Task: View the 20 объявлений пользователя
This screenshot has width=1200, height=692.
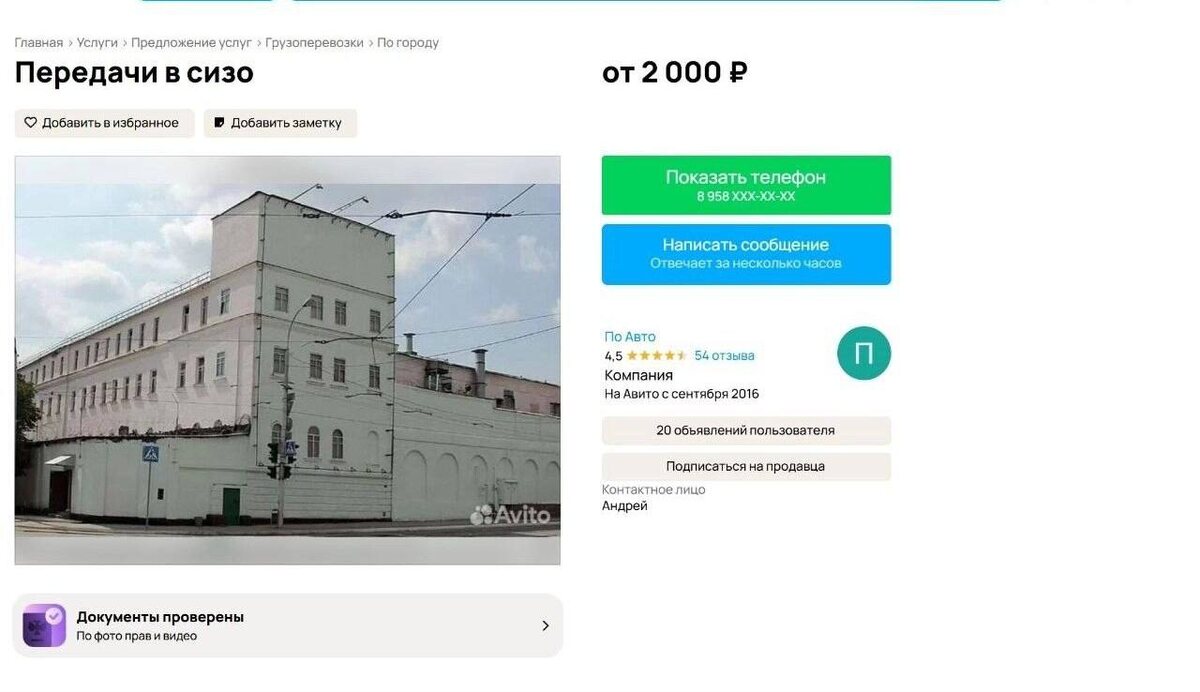Action: [x=746, y=431]
